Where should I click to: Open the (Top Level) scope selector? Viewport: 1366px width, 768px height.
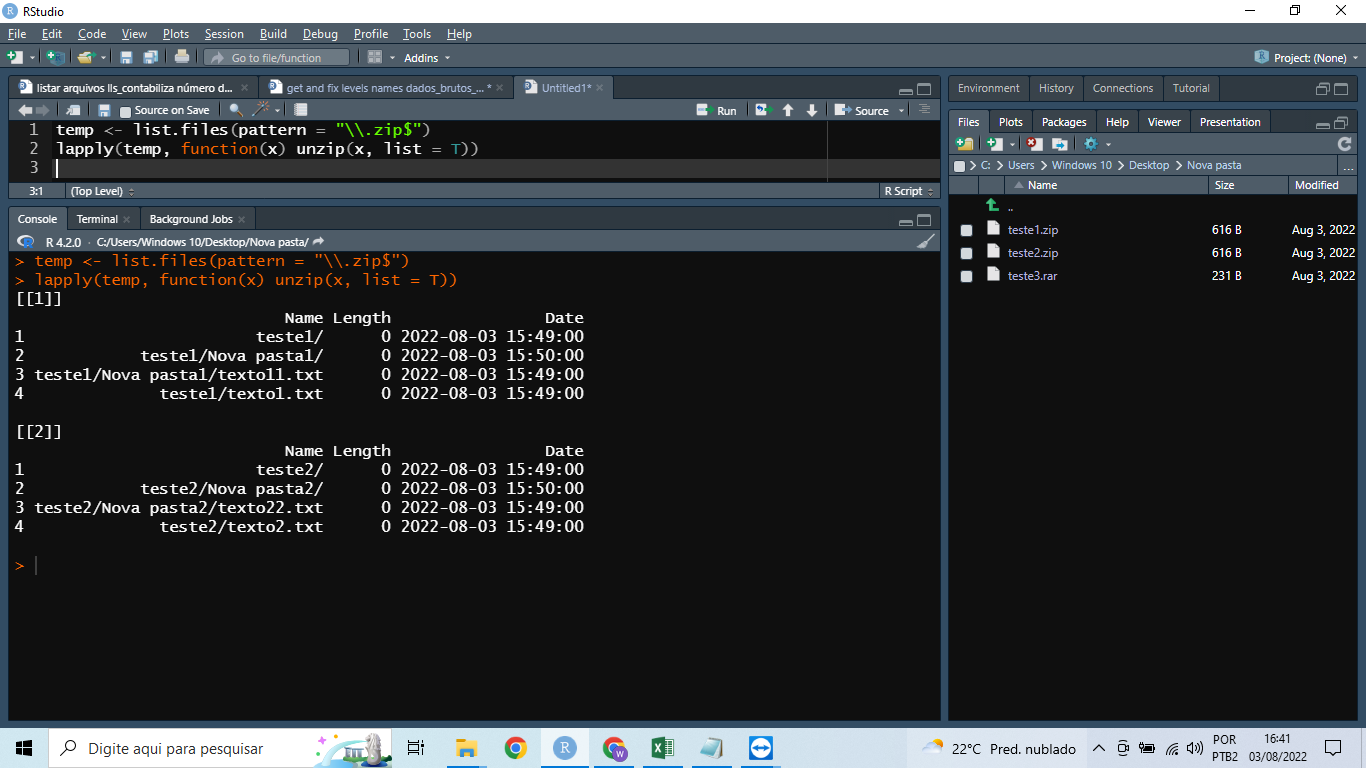[x=102, y=191]
